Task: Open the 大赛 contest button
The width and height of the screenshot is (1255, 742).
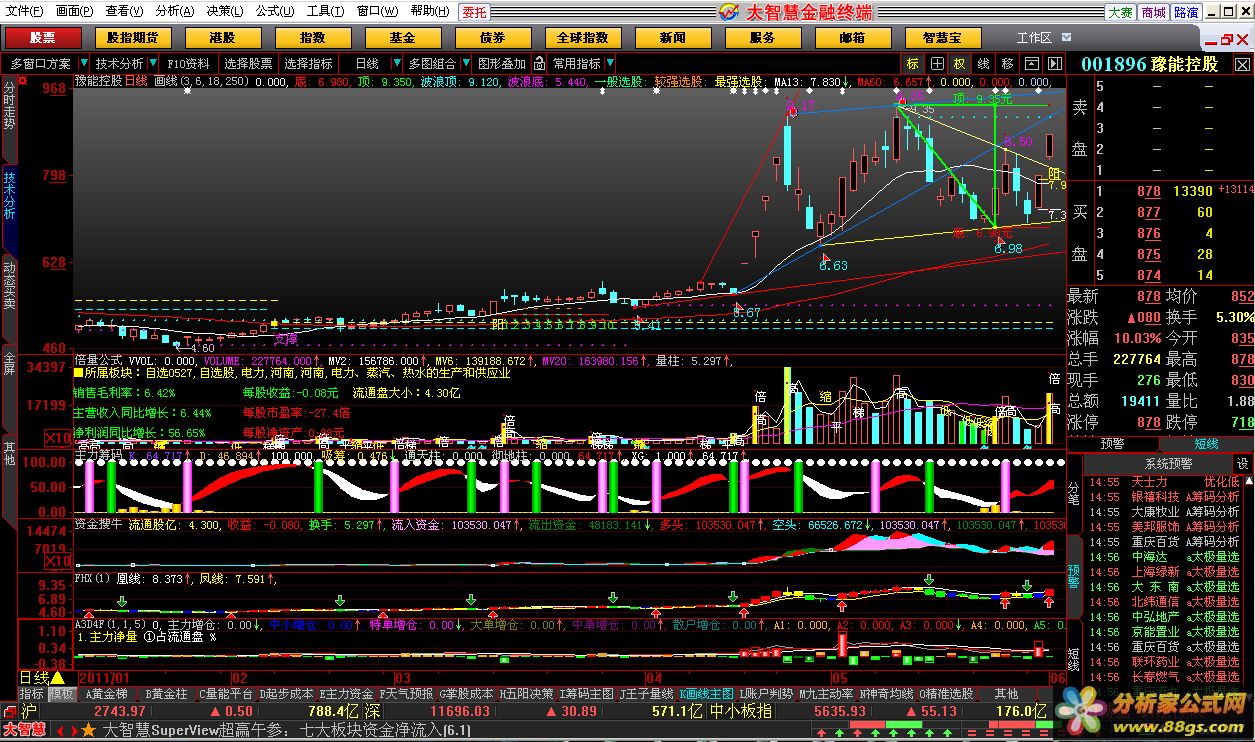Action: pos(1120,12)
